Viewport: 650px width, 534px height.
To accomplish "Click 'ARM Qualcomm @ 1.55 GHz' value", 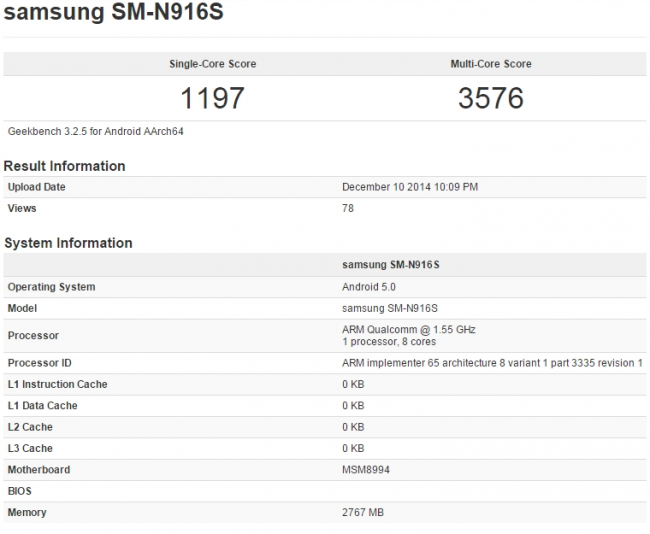I will (409, 330).
